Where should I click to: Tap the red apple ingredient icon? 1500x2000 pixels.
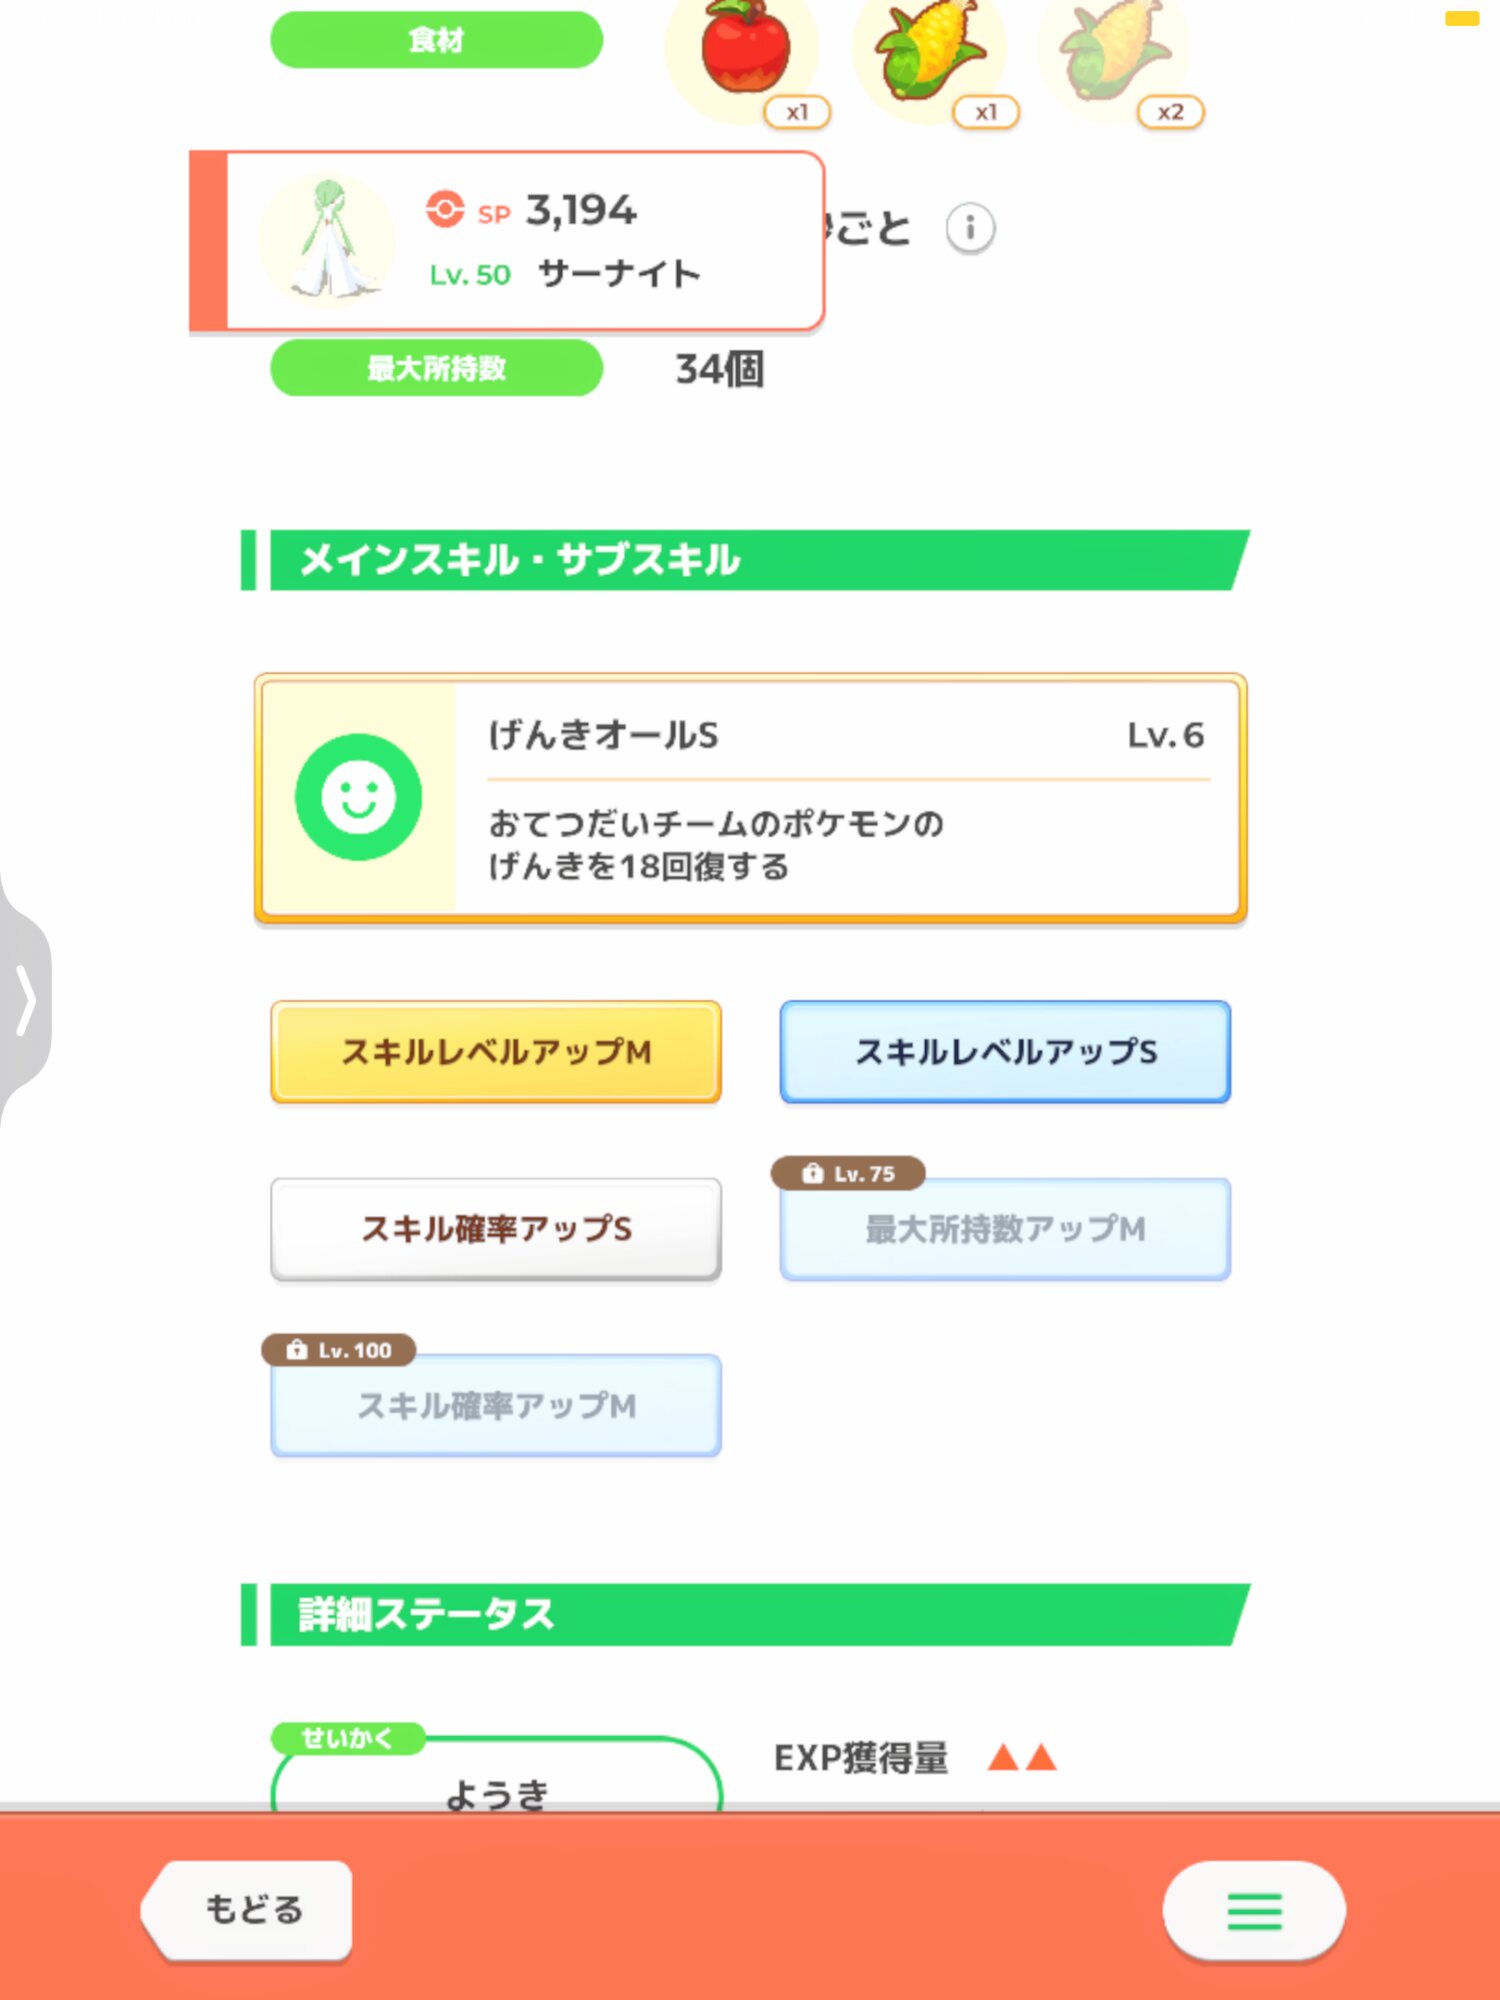point(744,50)
